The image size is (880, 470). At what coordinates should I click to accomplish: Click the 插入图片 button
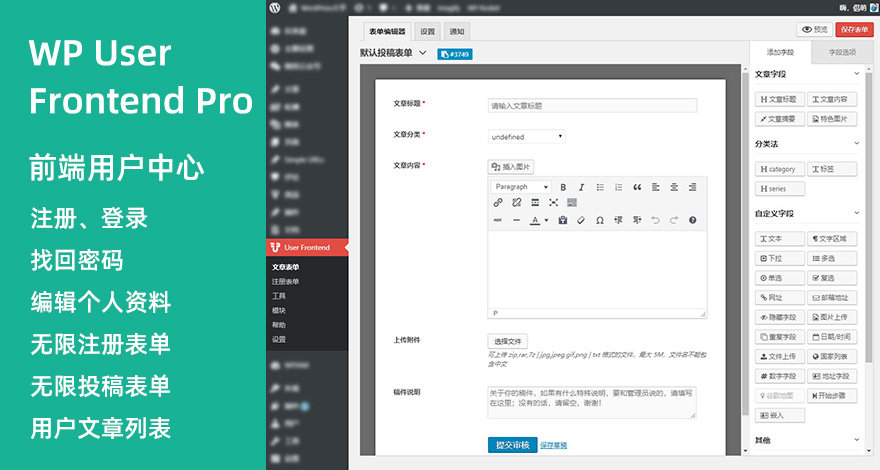(x=511, y=167)
